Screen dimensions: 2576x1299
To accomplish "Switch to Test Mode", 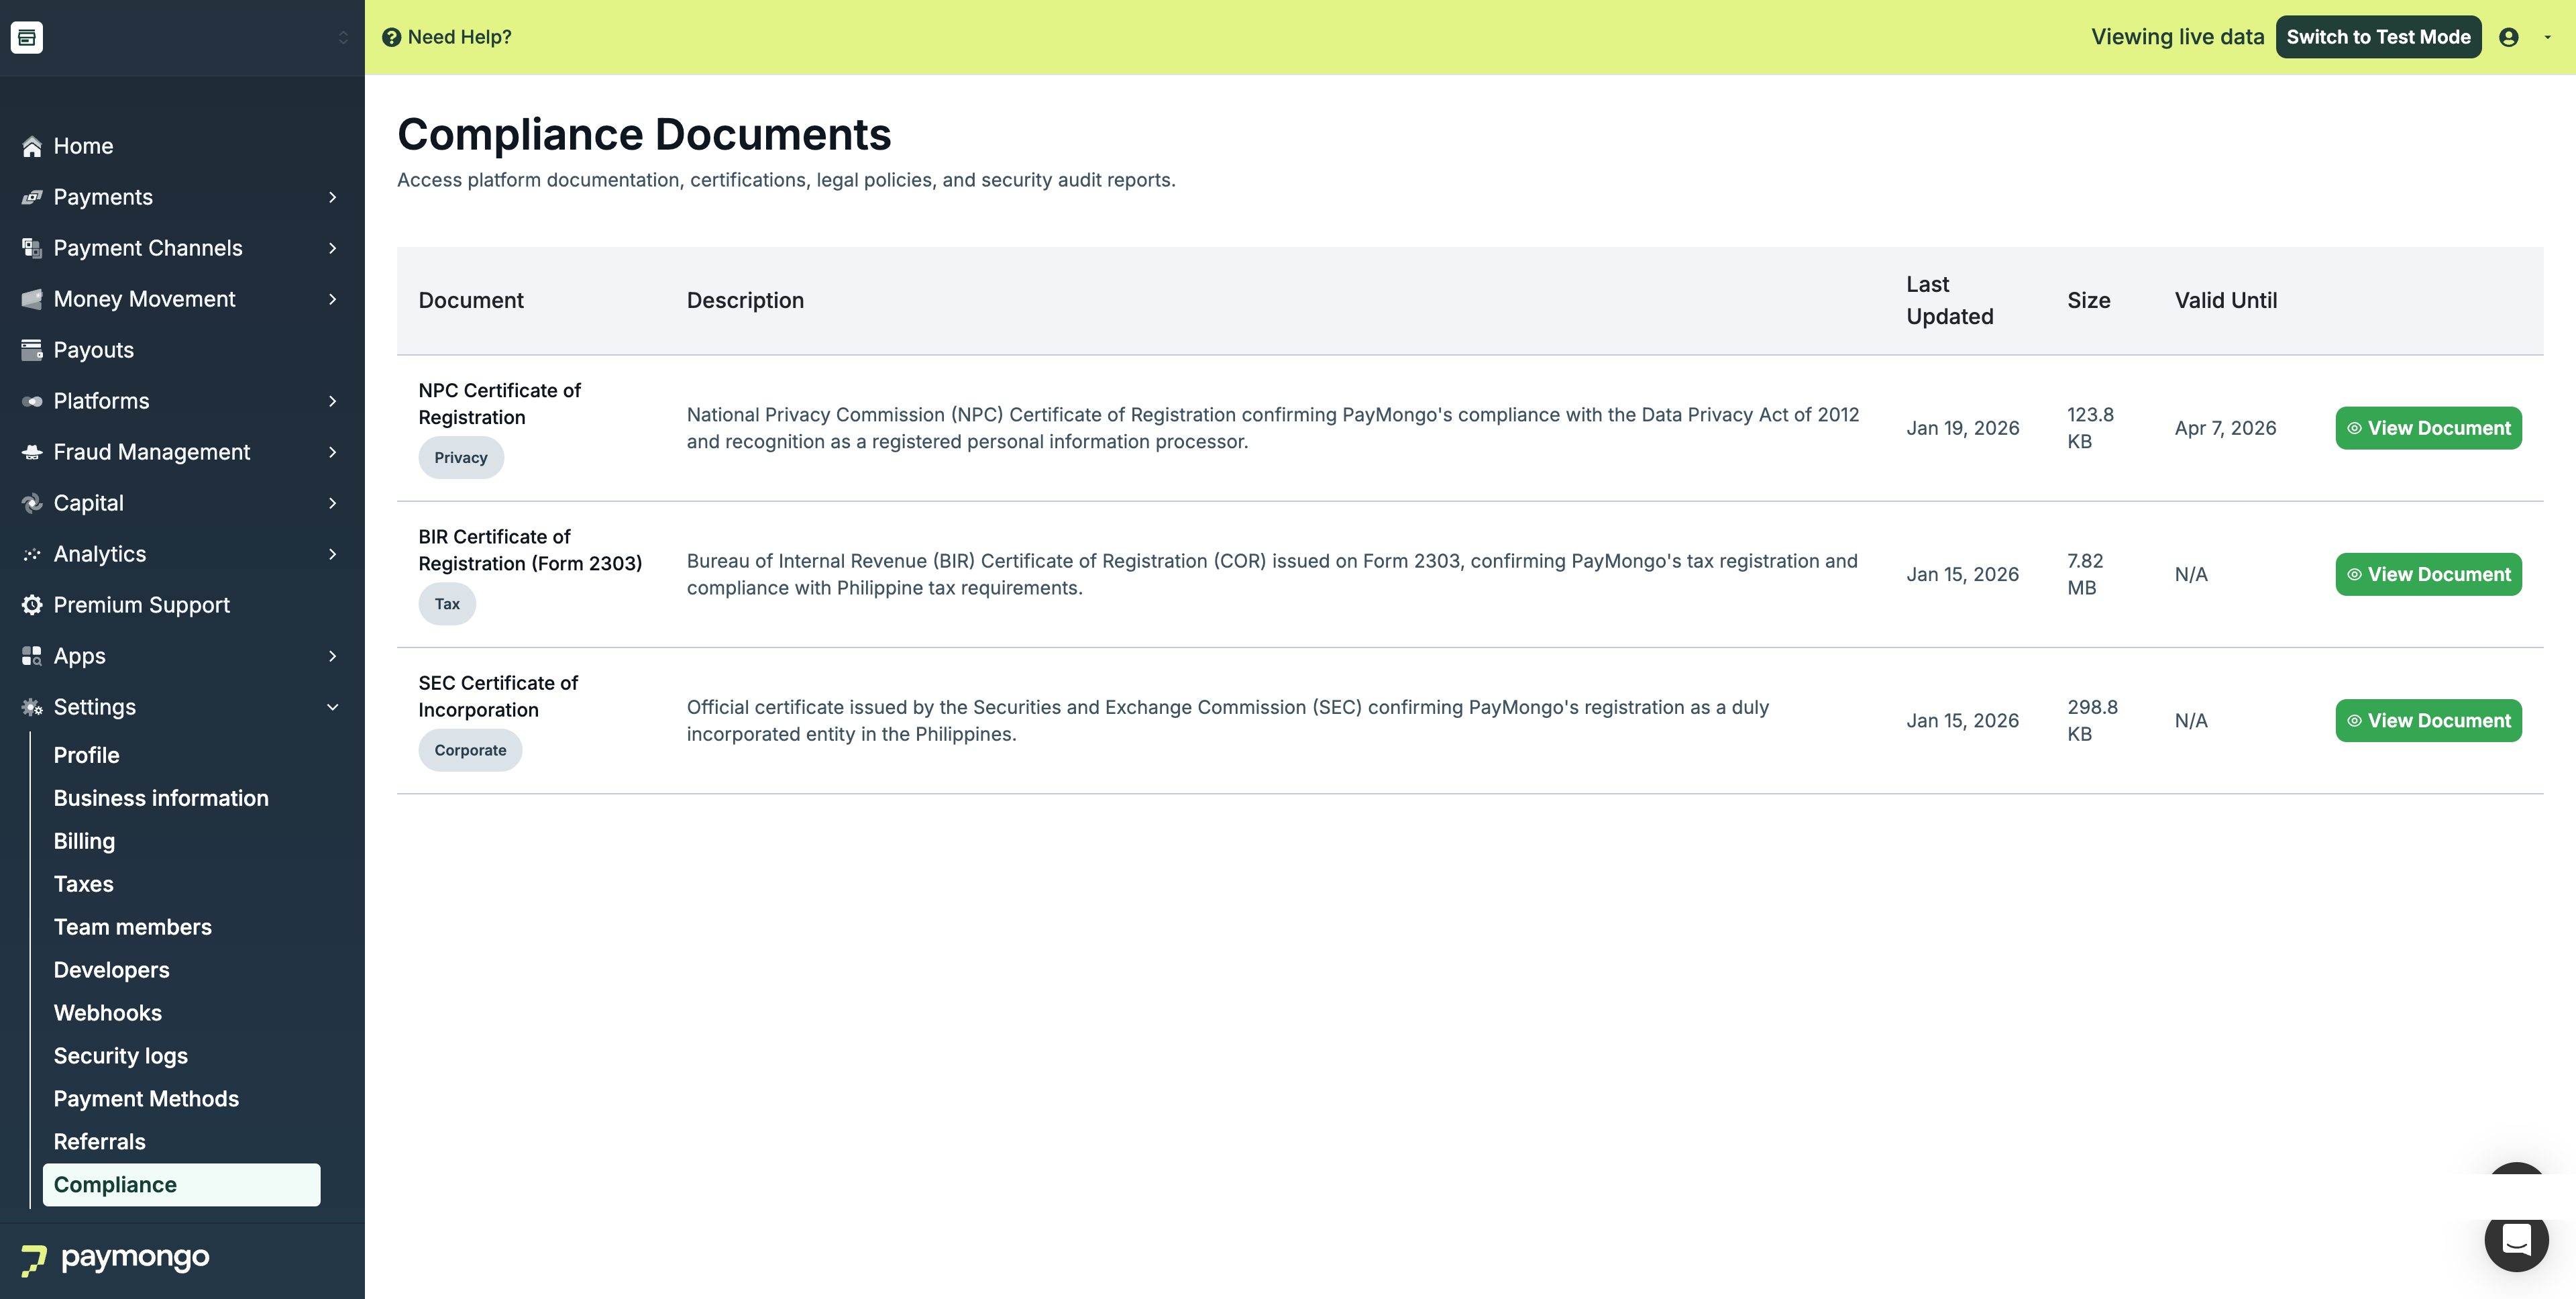I will pyautogui.click(x=2378, y=37).
